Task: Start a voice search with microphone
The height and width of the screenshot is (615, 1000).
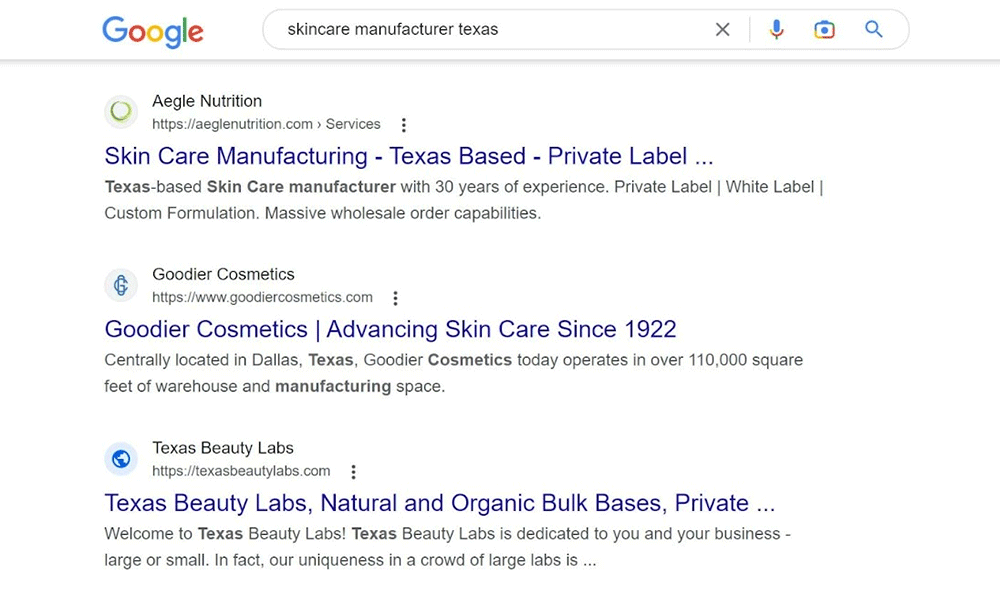Action: 776,30
